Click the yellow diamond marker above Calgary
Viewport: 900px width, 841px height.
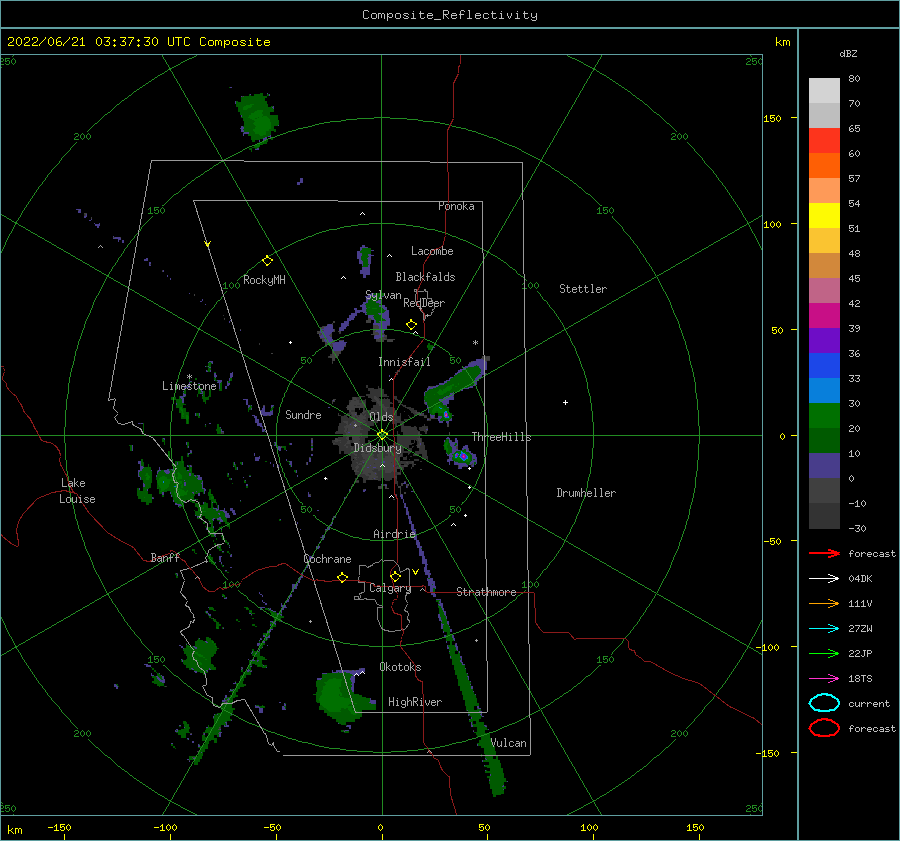coord(395,576)
